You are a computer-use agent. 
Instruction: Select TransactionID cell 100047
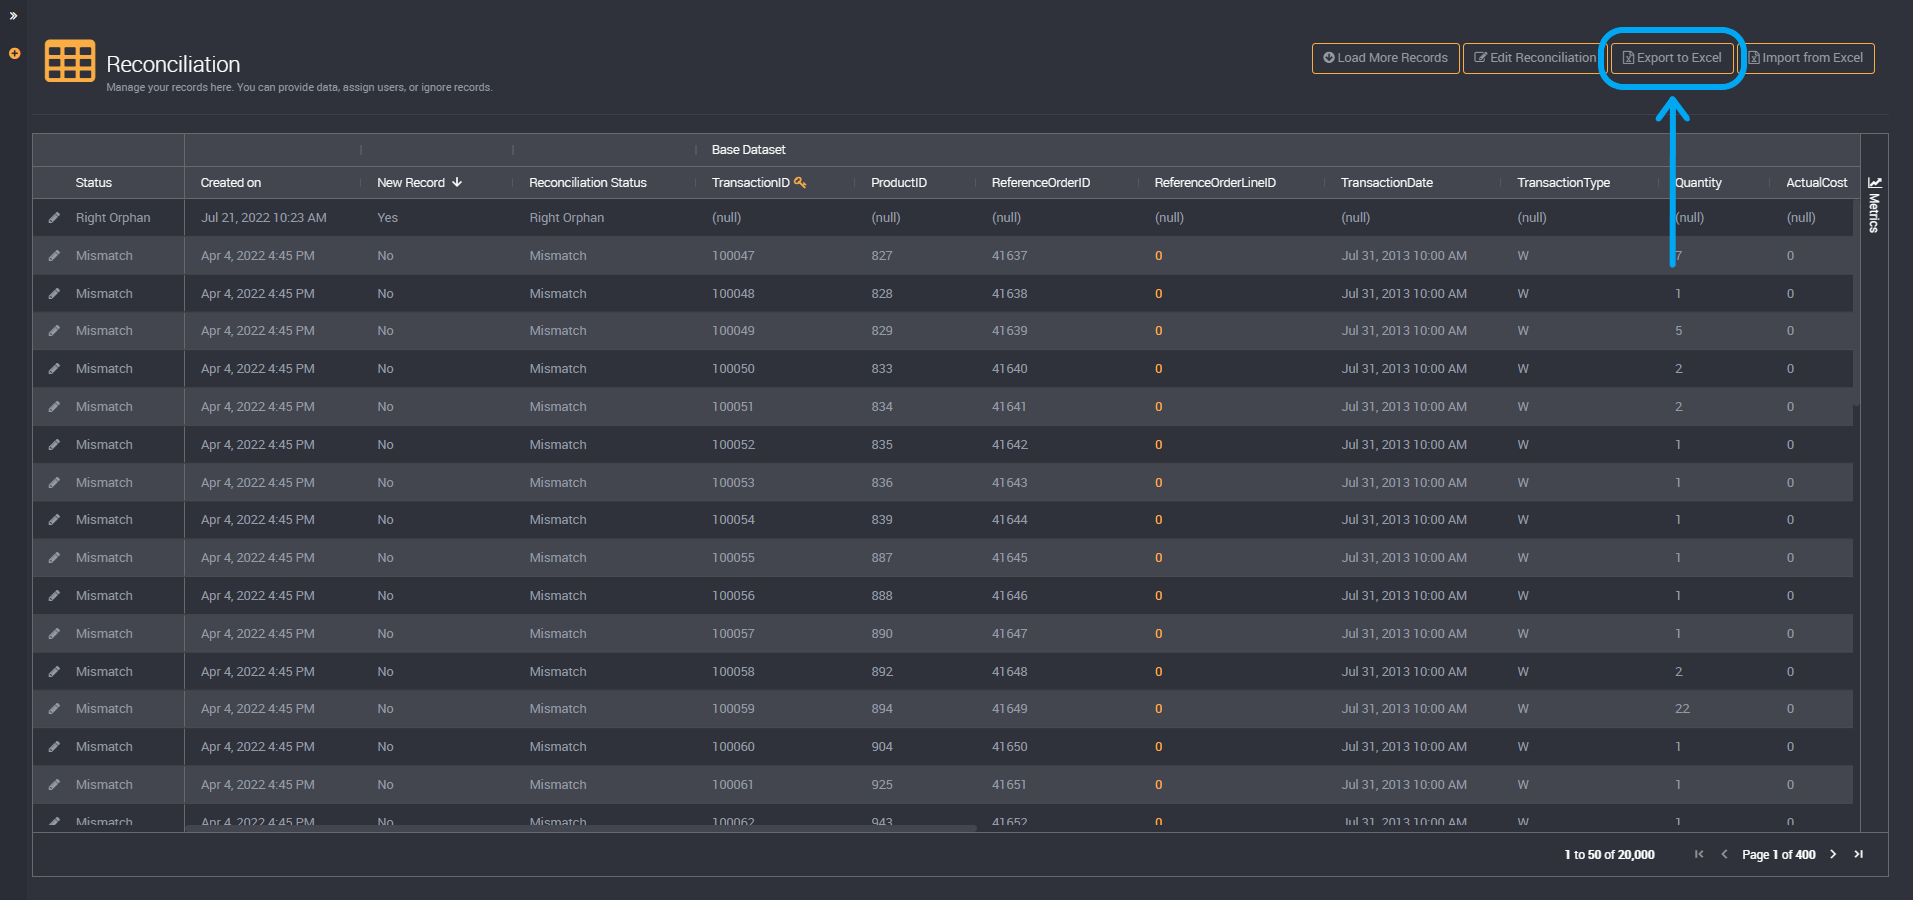[733, 256]
